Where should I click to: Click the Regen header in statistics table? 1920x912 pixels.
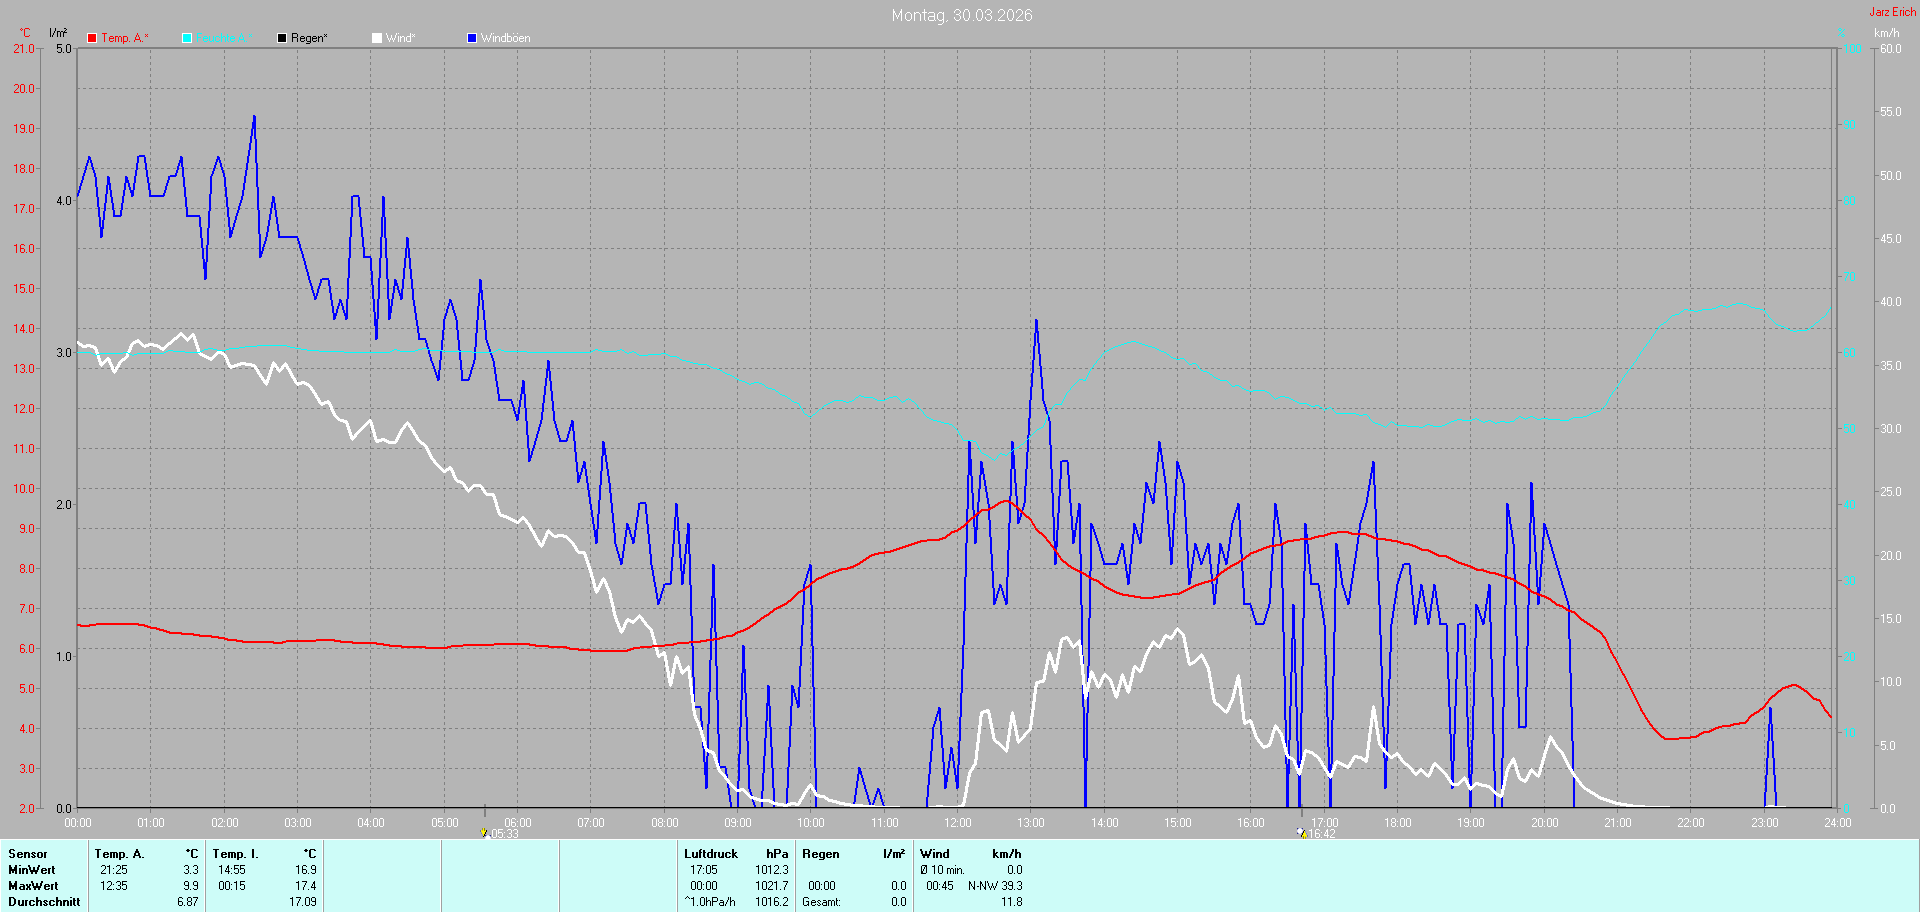point(820,854)
